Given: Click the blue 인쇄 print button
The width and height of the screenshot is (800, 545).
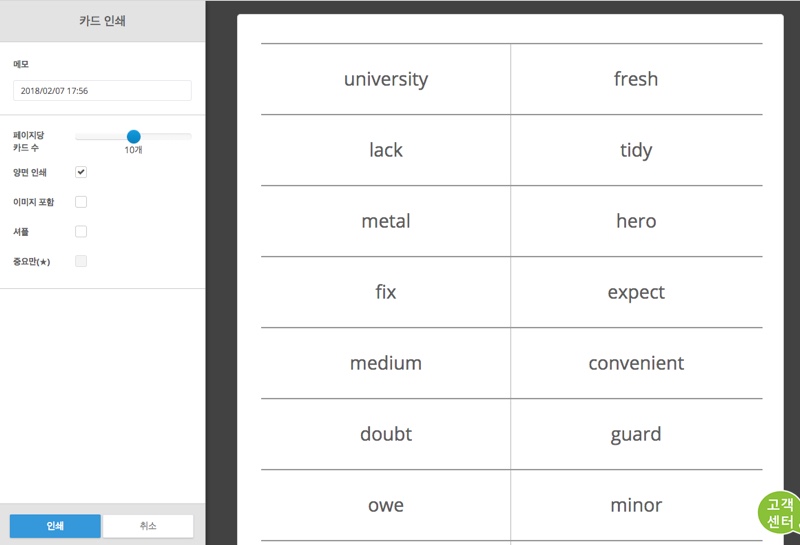Looking at the screenshot, I should click(x=55, y=526).
